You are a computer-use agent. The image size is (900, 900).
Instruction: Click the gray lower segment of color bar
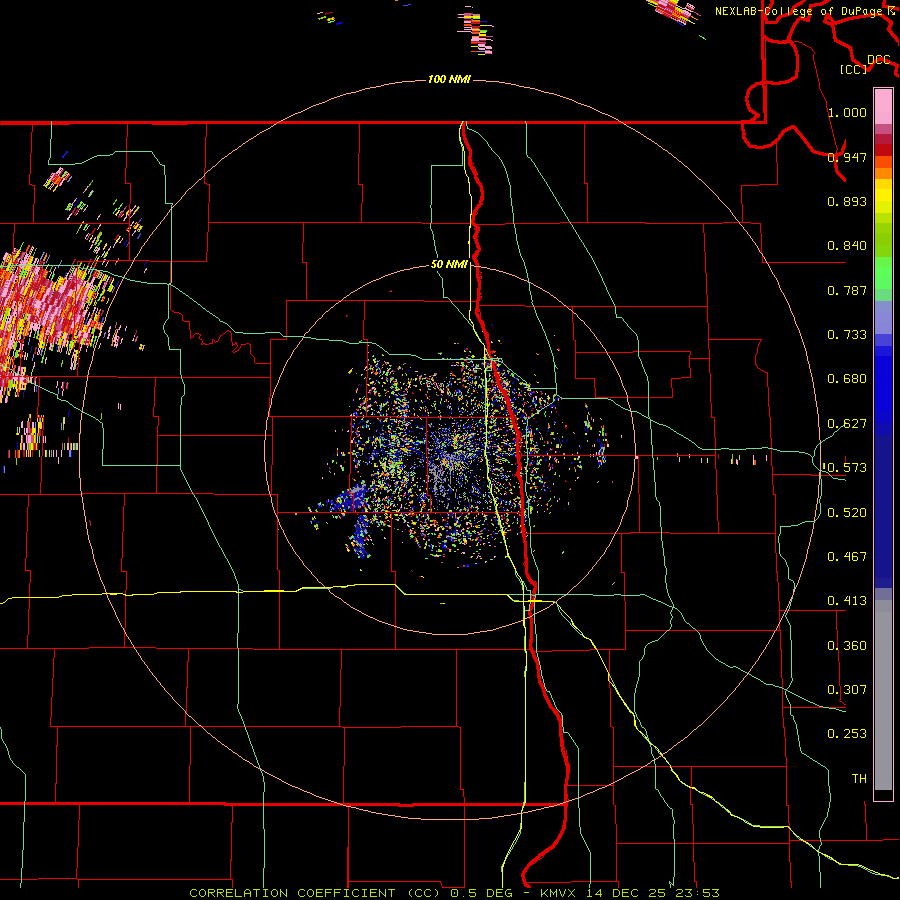pyautogui.click(x=883, y=695)
